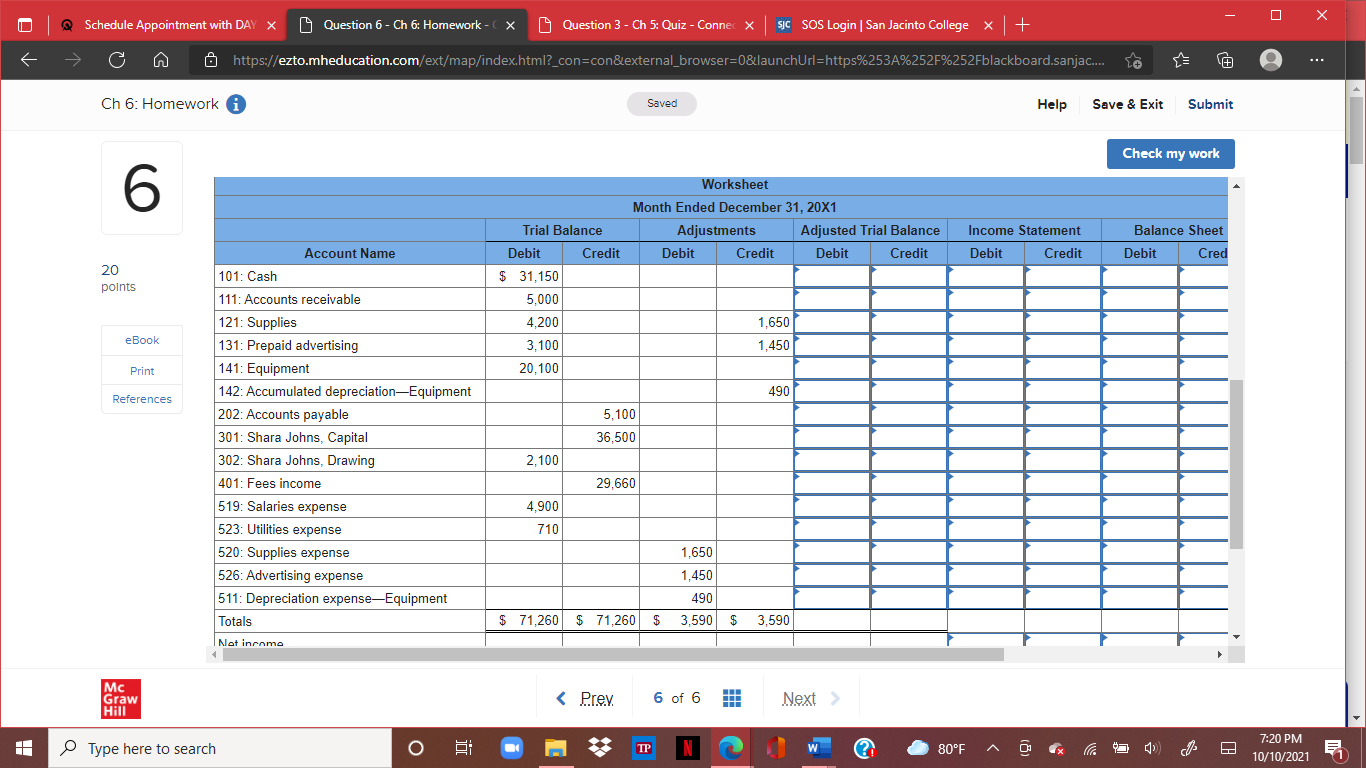Click the Cortana circle on the taskbar
Image resolution: width=1366 pixels, height=768 pixels.
point(417,748)
